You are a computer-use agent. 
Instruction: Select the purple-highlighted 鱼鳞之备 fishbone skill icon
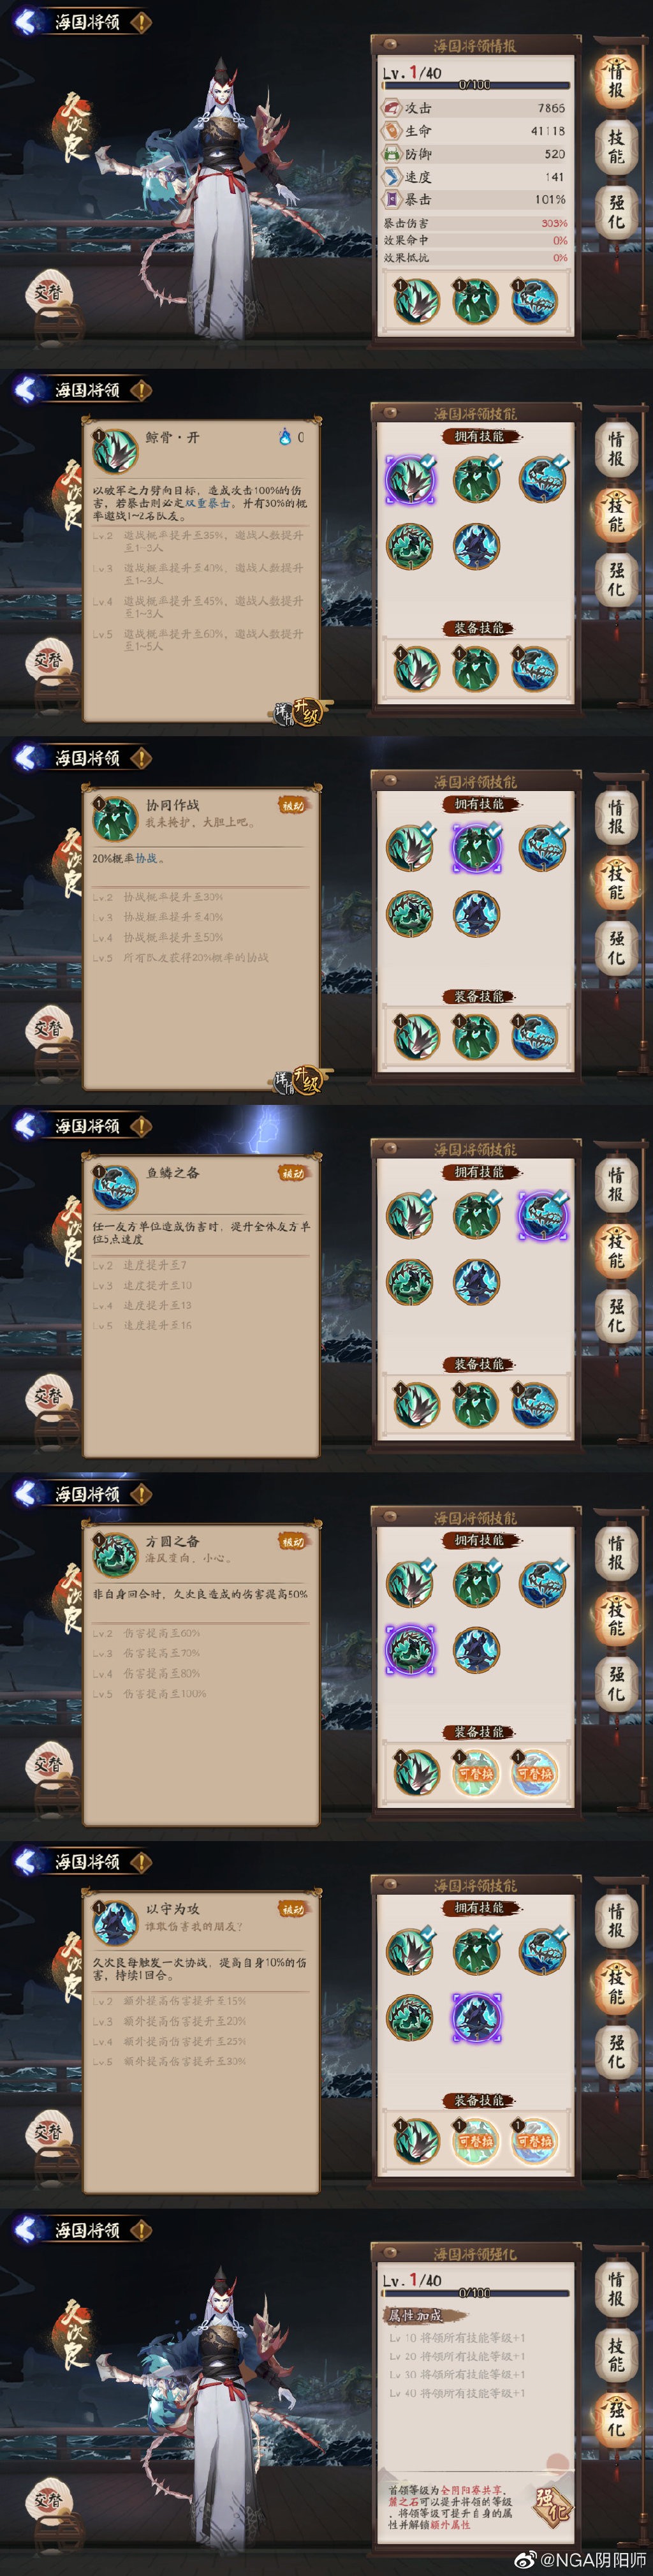(542, 1216)
